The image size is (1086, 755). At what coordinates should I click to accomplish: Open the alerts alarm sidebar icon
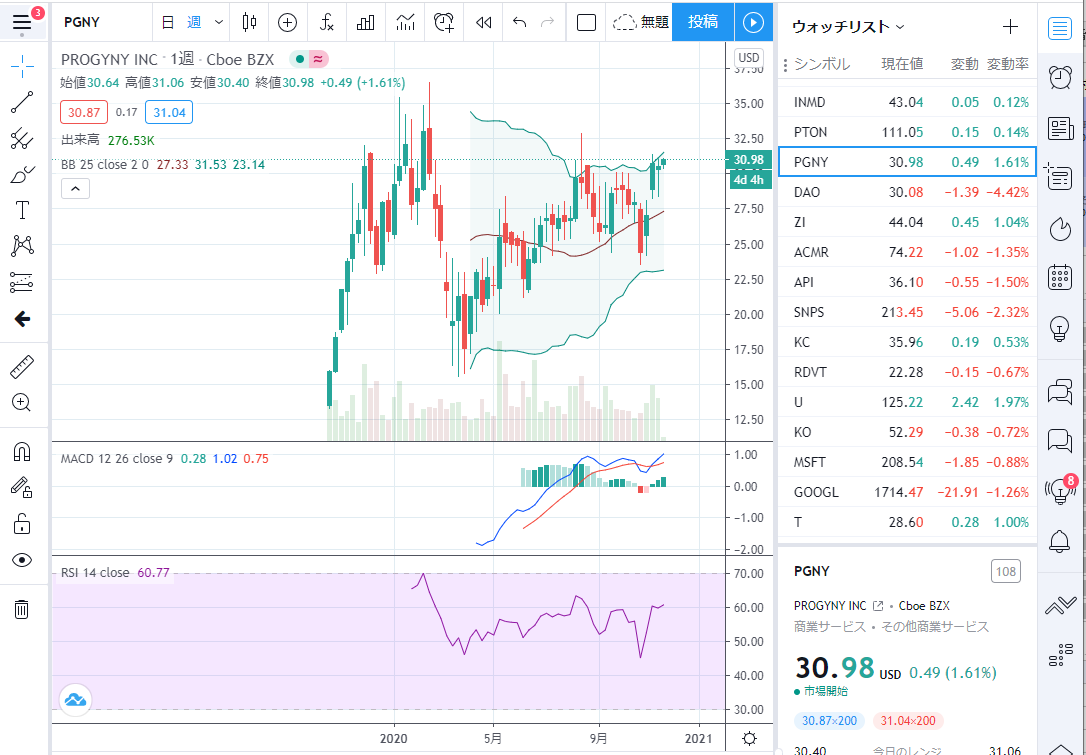[1059, 77]
